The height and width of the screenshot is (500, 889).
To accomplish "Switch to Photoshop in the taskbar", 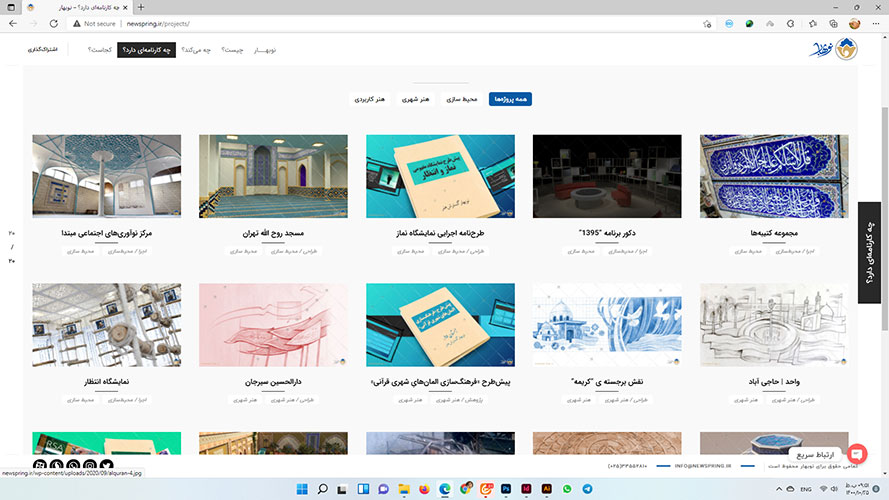I will pyautogui.click(x=506, y=489).
